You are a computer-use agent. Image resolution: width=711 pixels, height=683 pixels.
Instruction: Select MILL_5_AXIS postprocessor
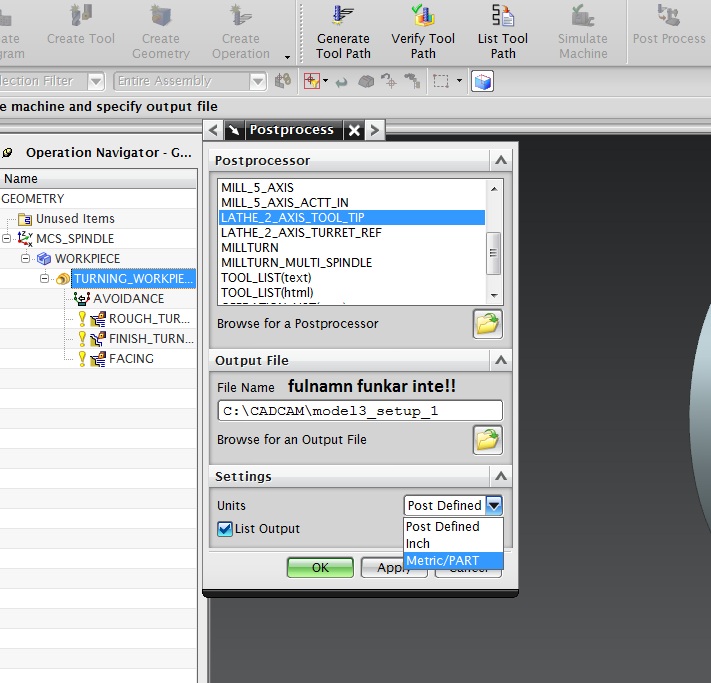tap(352, 187)
